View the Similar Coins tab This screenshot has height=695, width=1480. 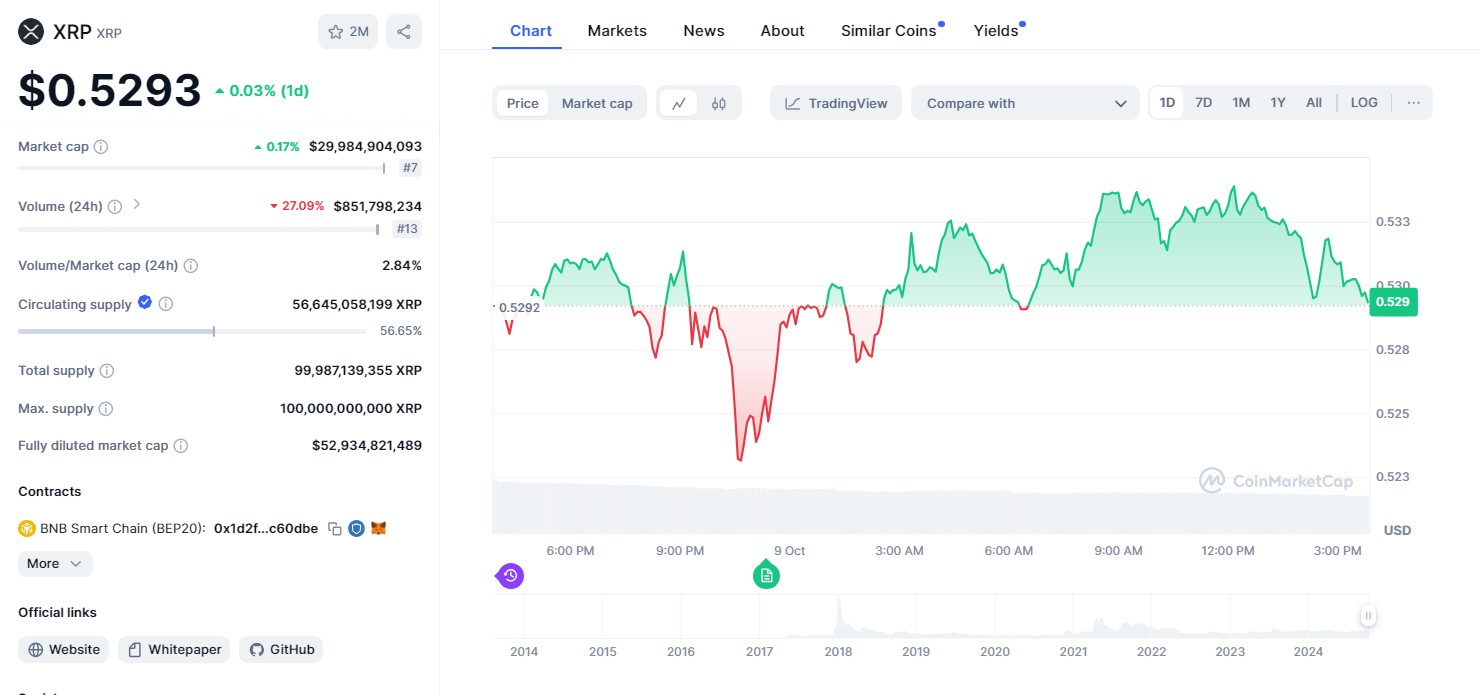(889, 31)
